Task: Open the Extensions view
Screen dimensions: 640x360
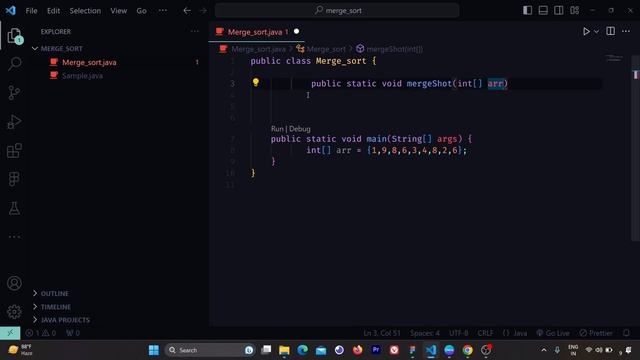Action: click(14, 151)
